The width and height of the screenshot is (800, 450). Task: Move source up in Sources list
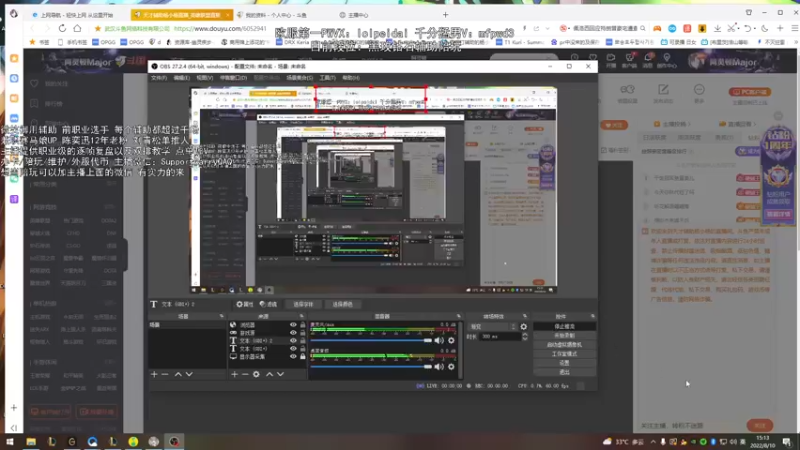269,374
